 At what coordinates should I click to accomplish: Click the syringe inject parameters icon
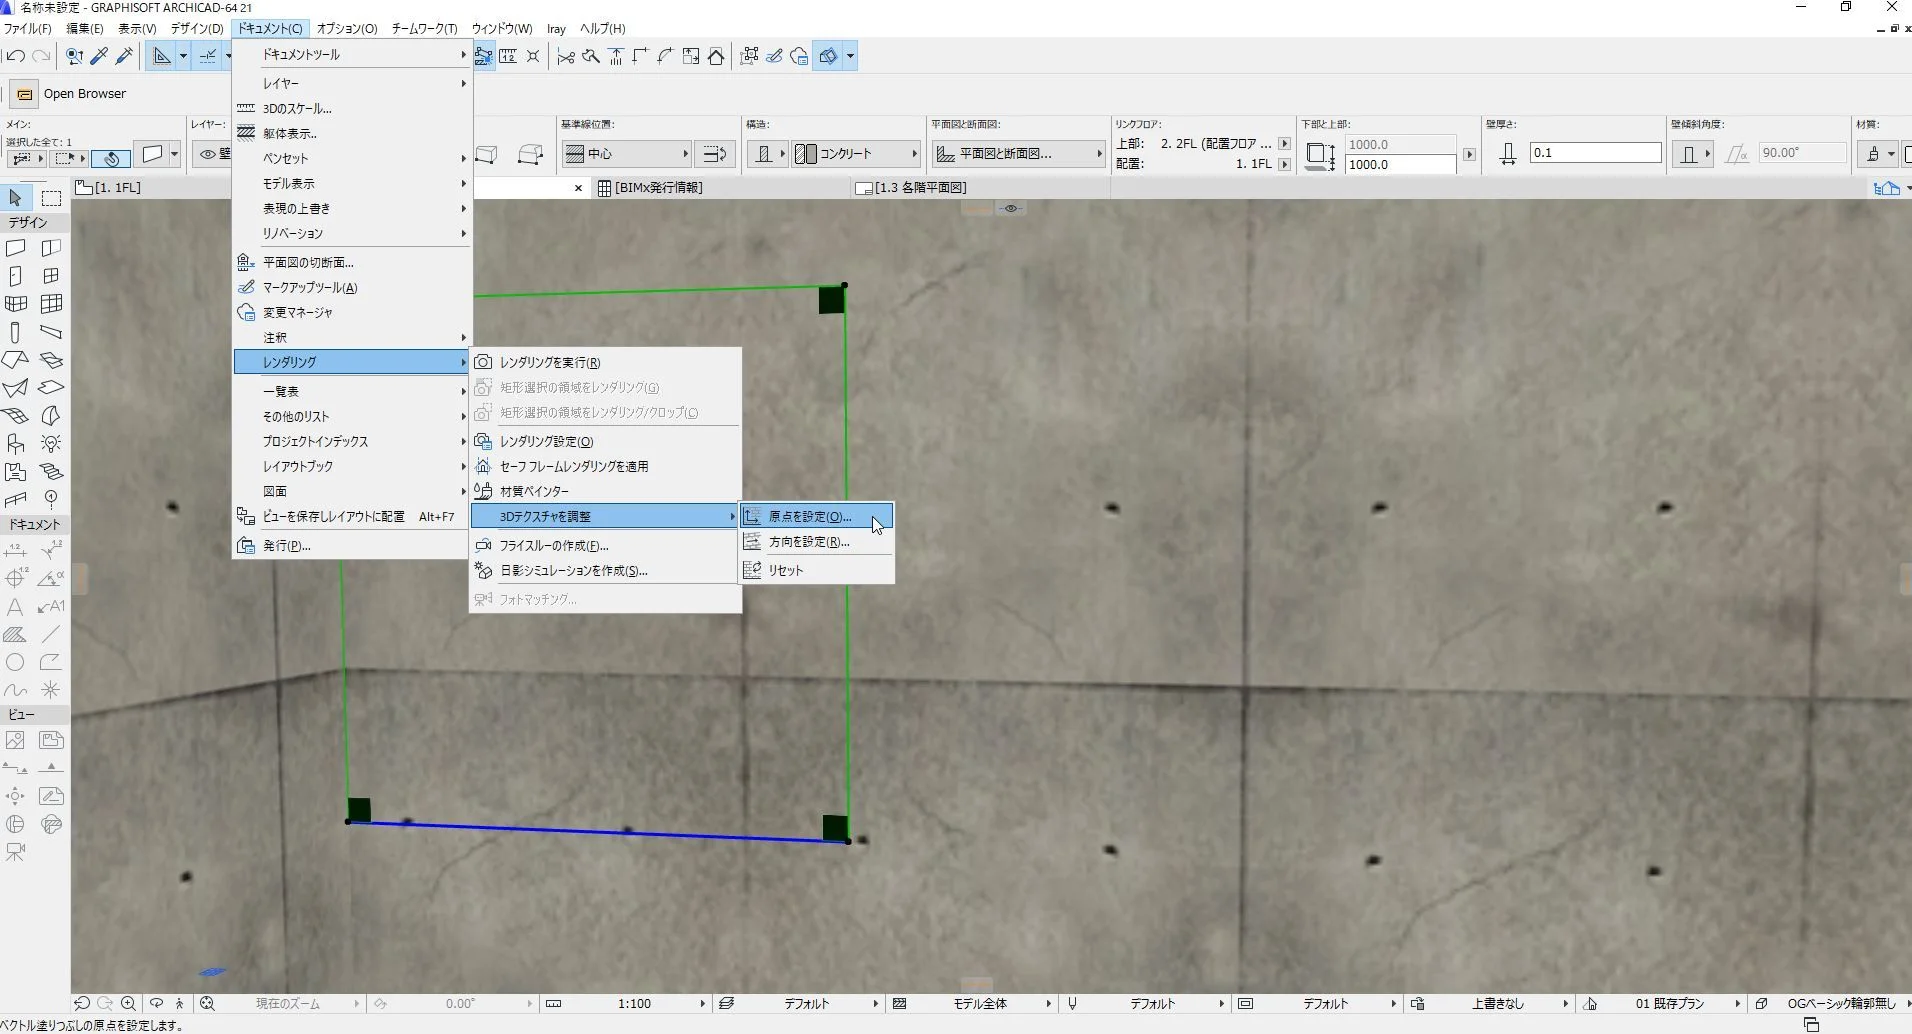(124, 57)
